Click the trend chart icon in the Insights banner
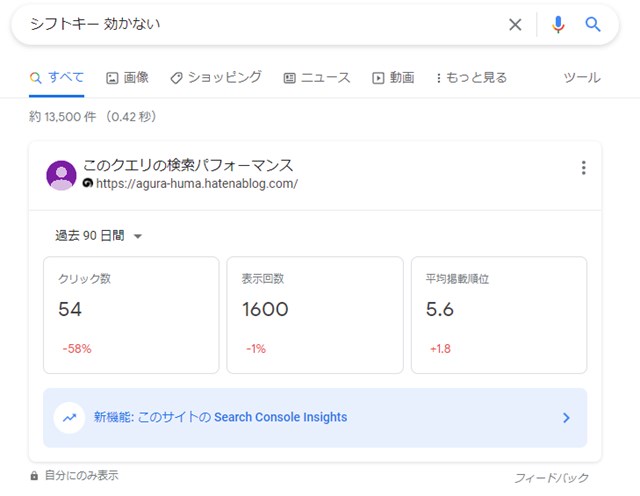Screen dimensions: 640x496 (x=69, y=418)
